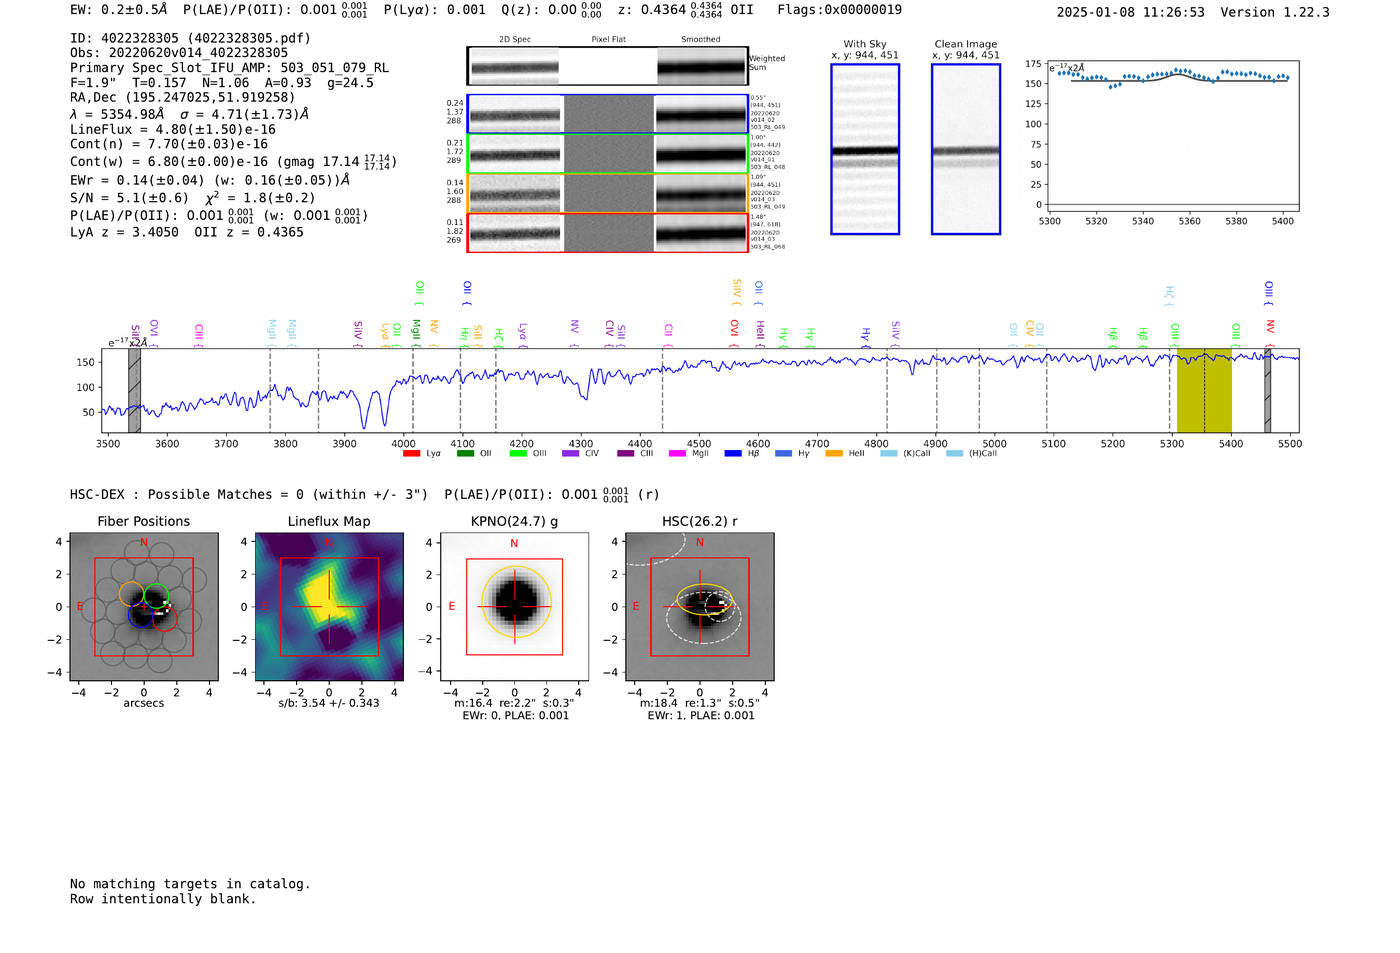Select the green-bordered 2D spectrum row

pyautogui.click(x=607, y=154)
